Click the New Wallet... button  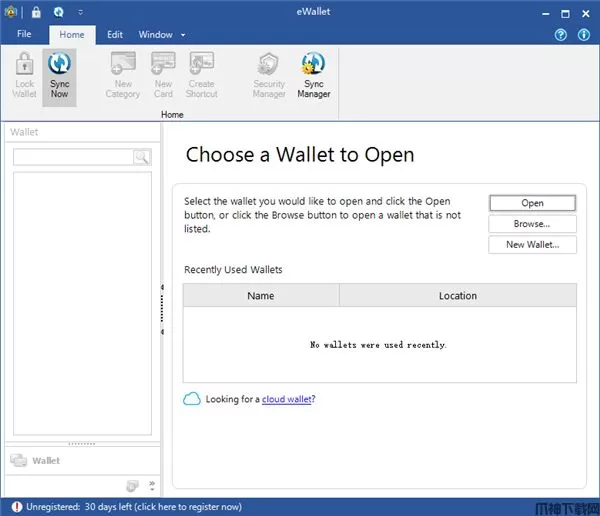(532, 245)
